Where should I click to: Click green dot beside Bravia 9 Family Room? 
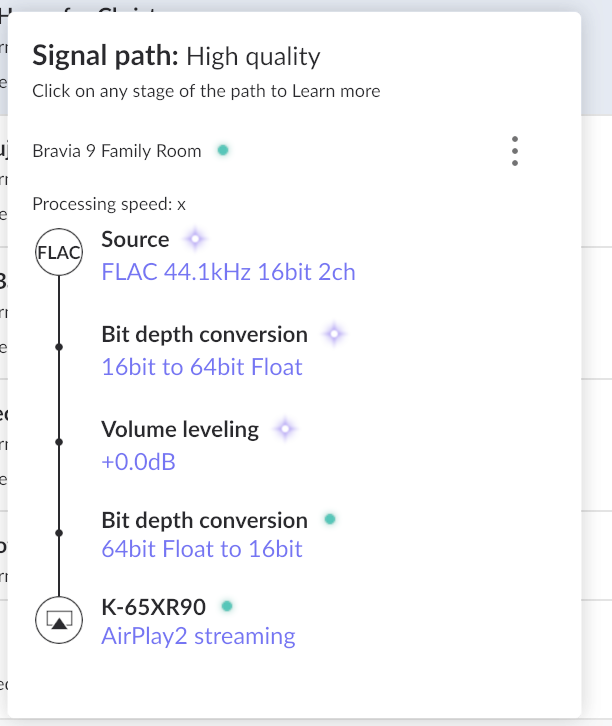click(x=223, y=150)
